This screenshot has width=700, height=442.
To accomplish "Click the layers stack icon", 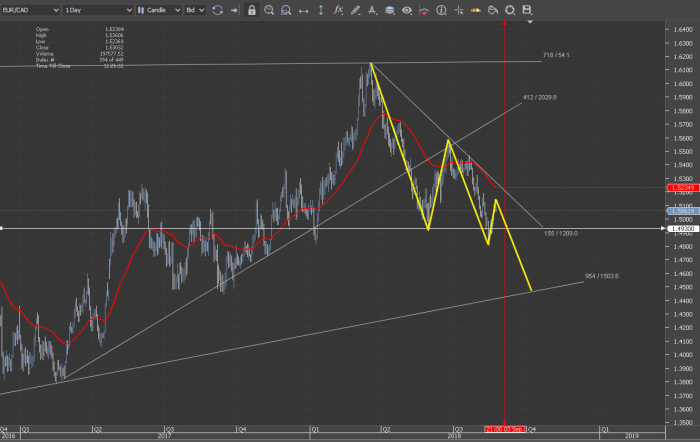I will pyautogui.click(x=390, y=10).
